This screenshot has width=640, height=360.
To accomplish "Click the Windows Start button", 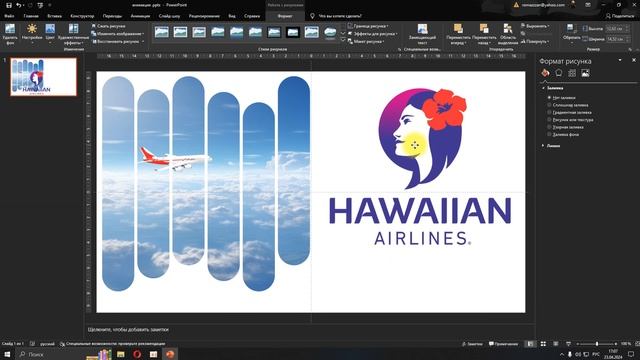I will click(7, 354).
